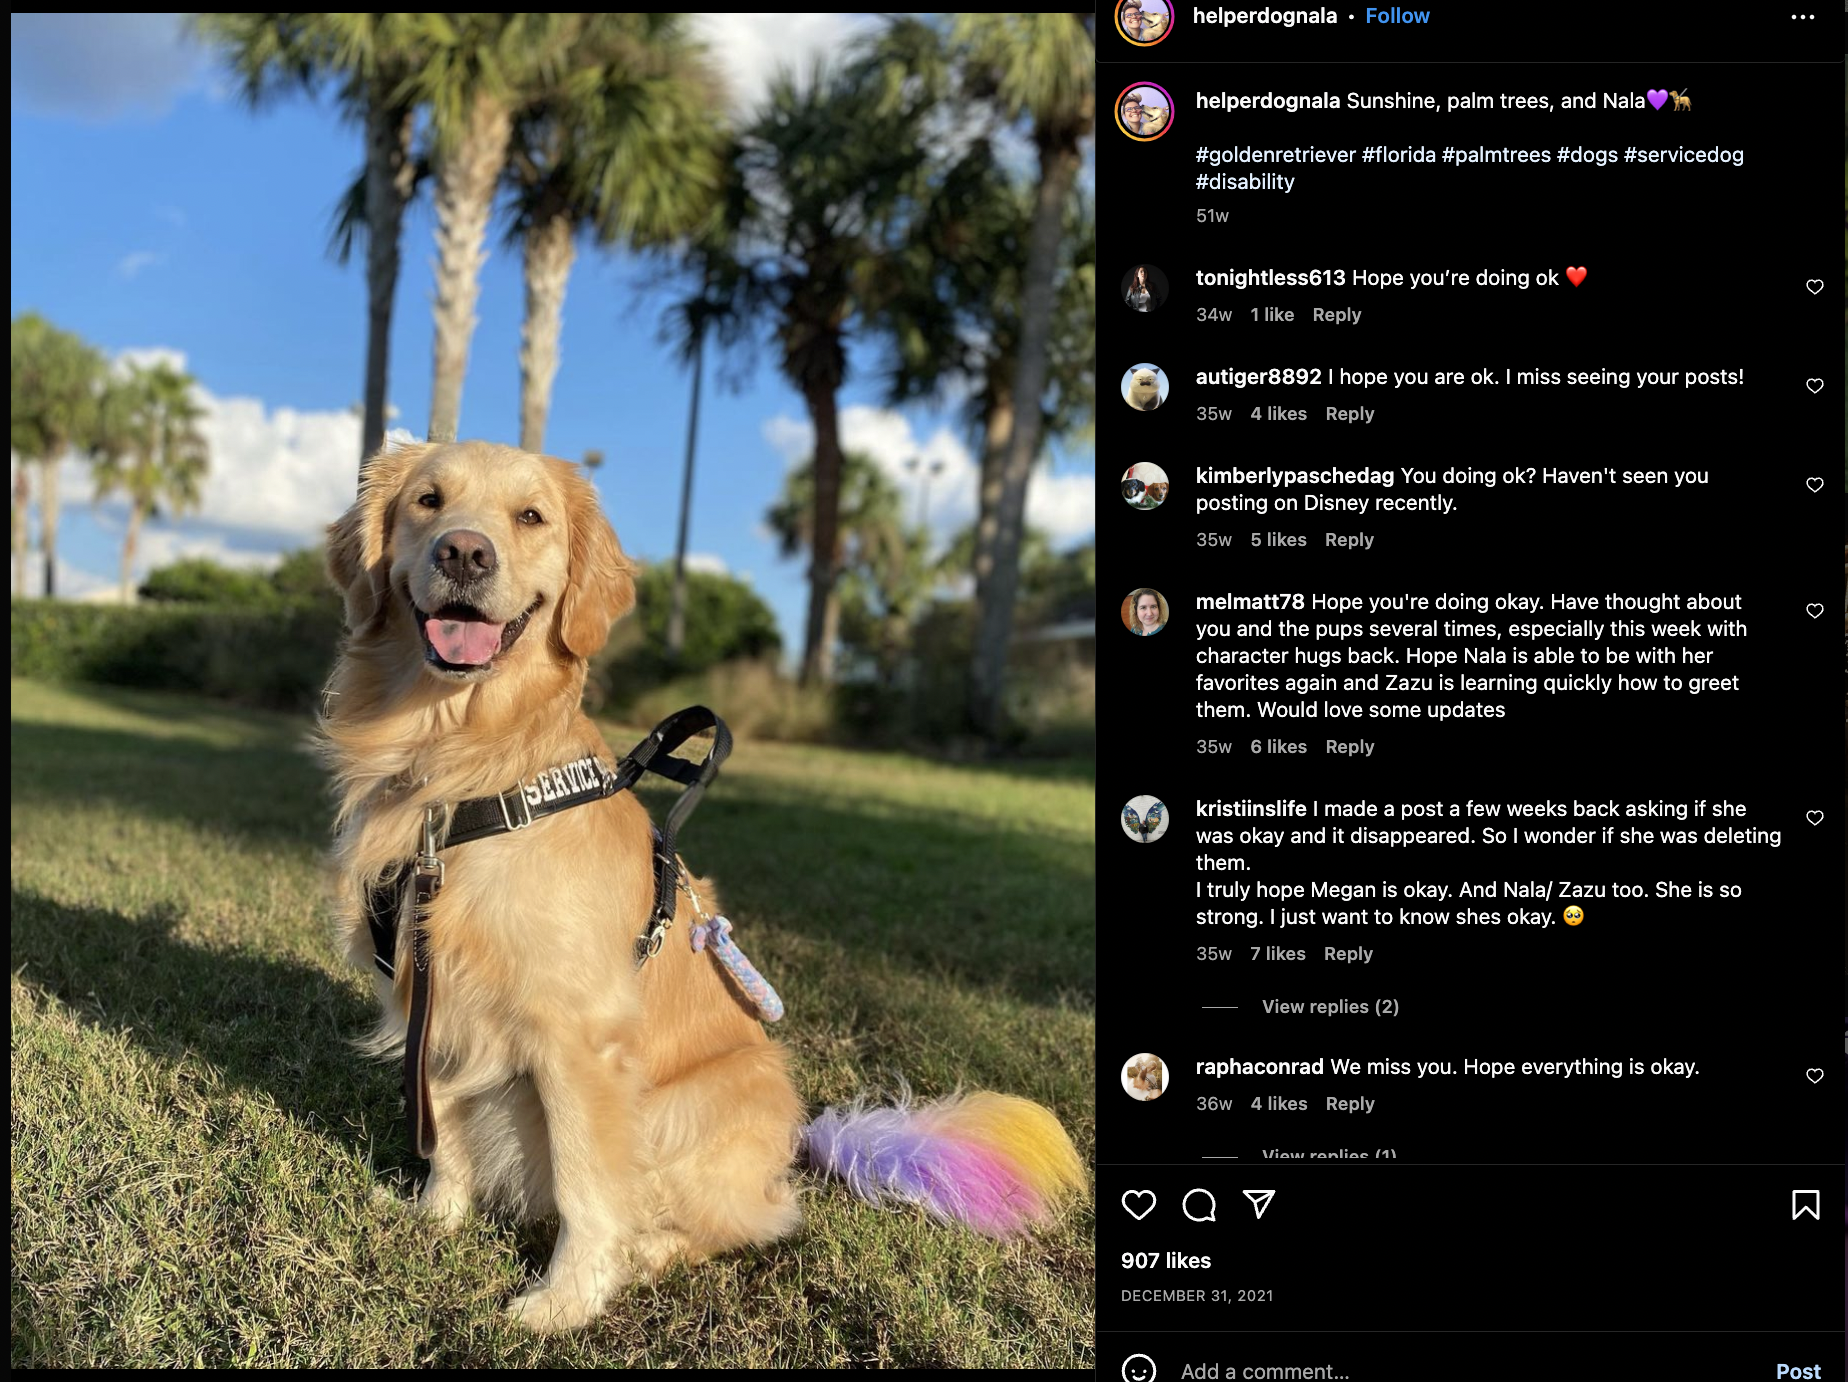Share post via paper plane icon

1258,1204
